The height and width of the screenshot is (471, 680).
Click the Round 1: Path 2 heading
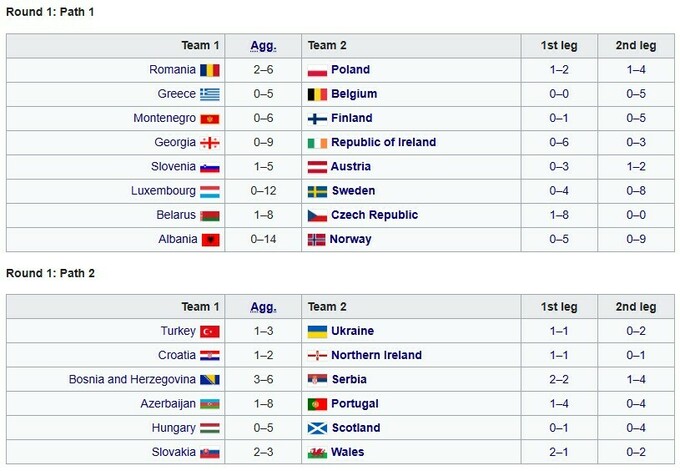(x=49, y=273)
